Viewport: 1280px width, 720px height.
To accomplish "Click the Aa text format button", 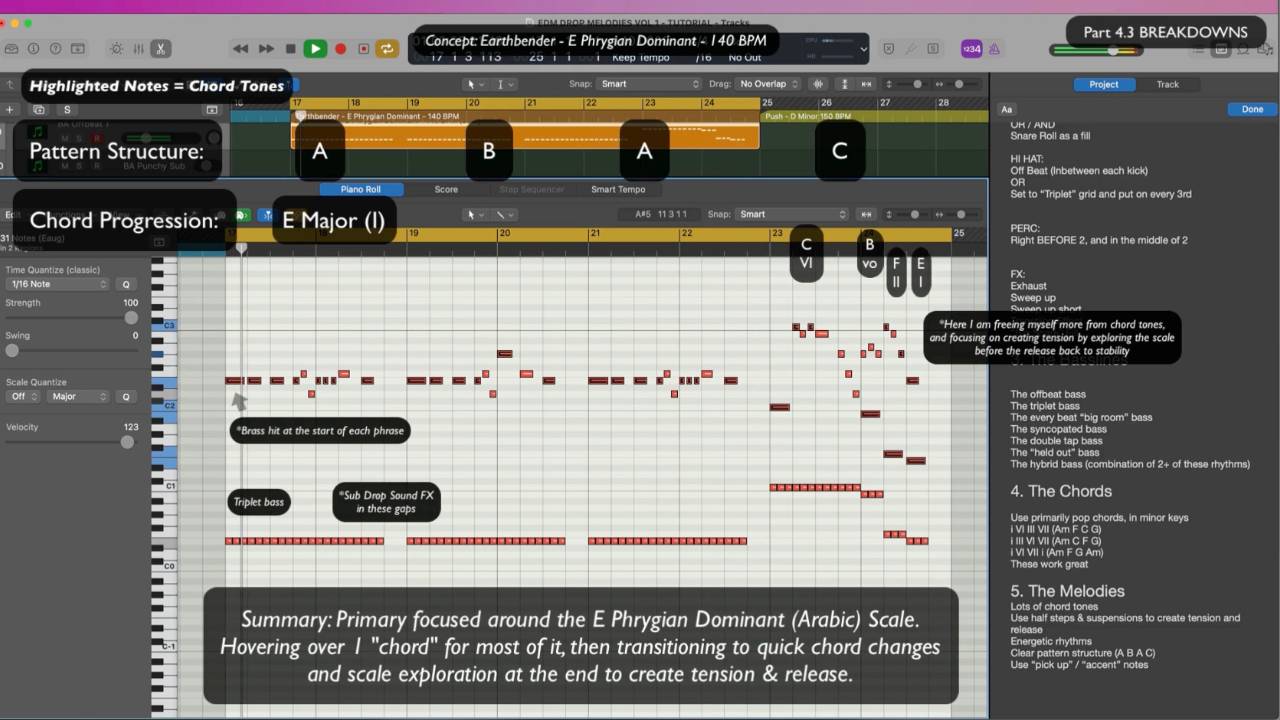I will 1007,109.
